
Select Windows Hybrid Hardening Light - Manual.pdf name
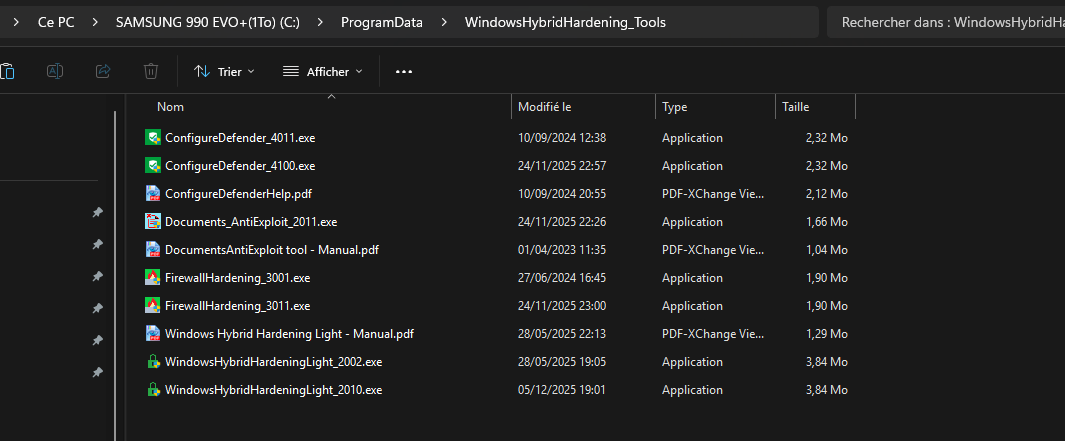pyautogui.click(x=289, y=334)
